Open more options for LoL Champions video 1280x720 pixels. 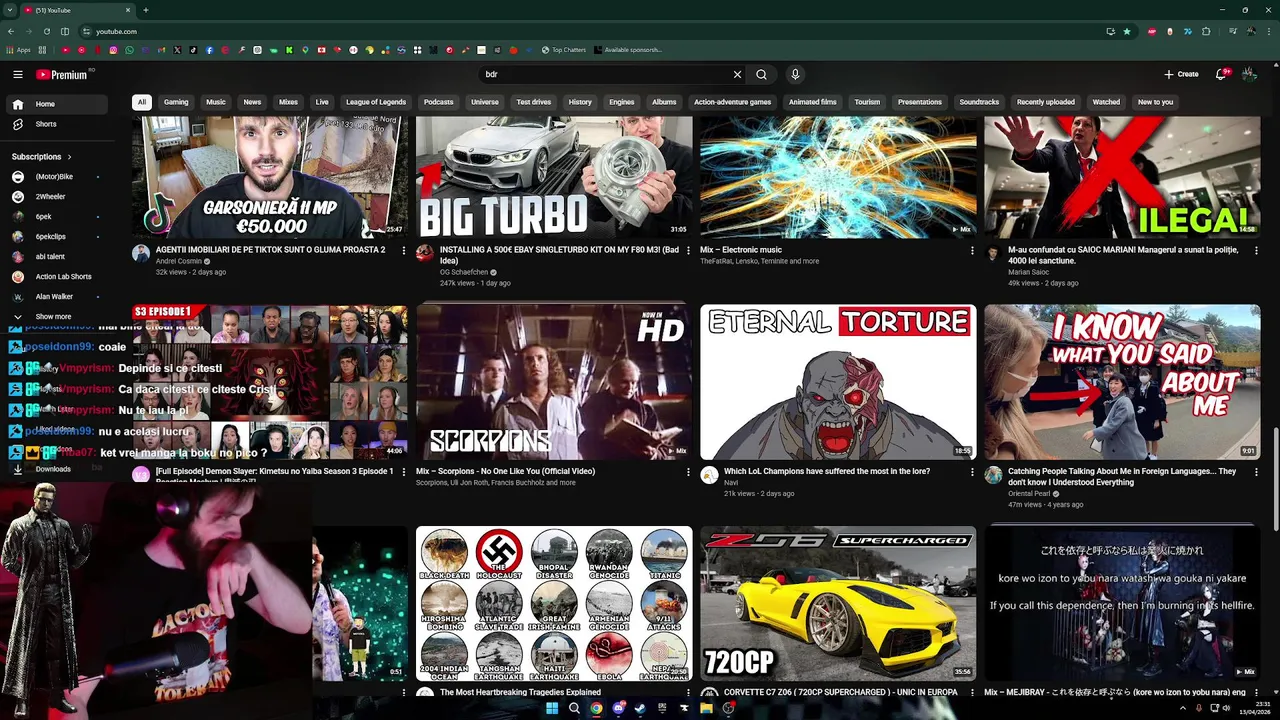(972, 472)
